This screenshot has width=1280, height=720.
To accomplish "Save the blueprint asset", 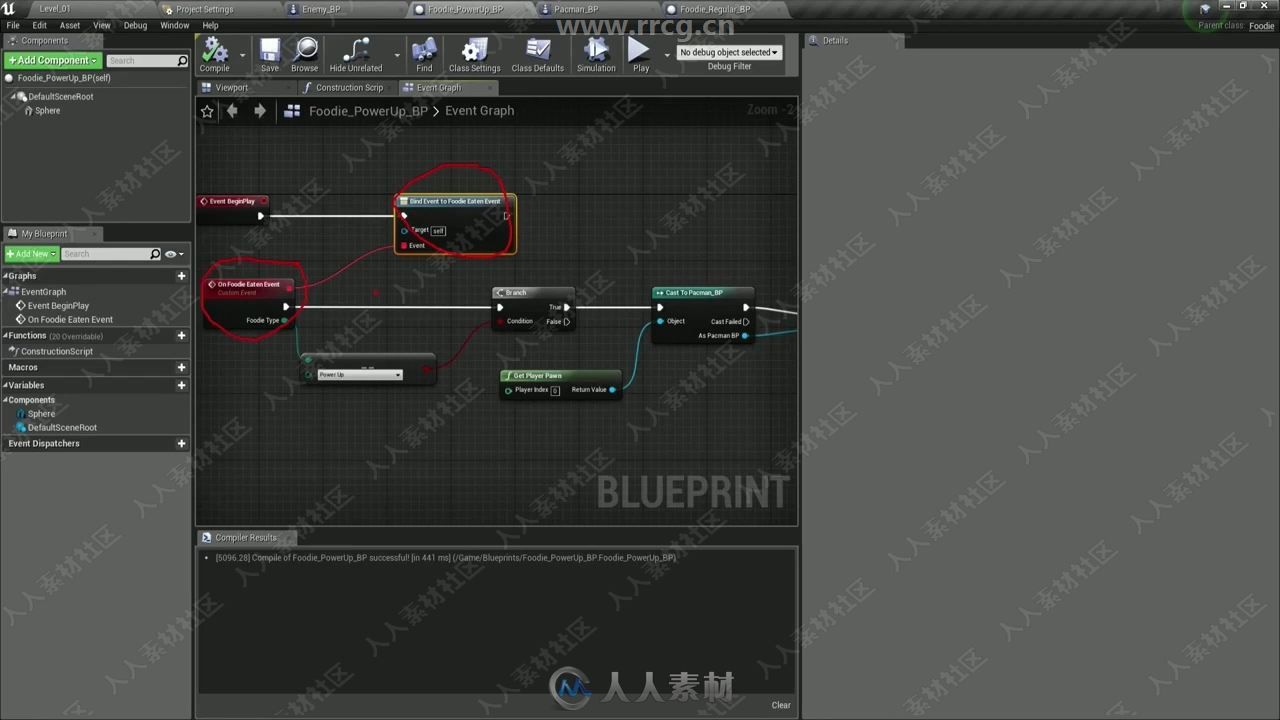I will click(270, 55).
